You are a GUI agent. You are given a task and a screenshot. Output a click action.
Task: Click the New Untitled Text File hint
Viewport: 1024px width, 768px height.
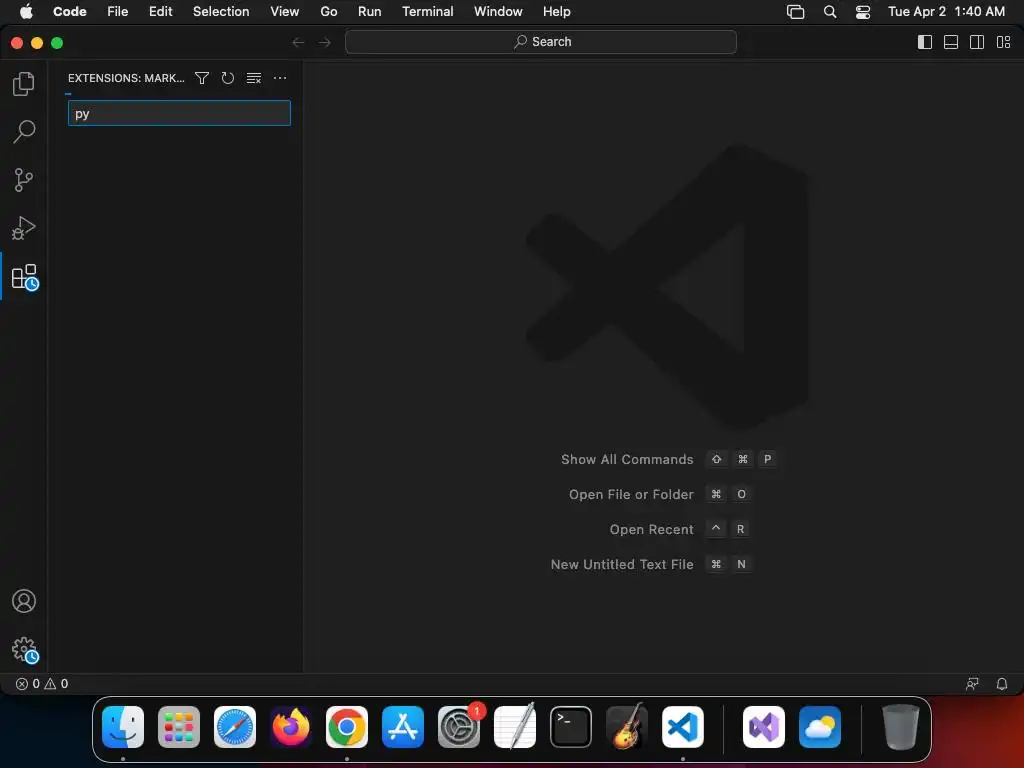622,564
